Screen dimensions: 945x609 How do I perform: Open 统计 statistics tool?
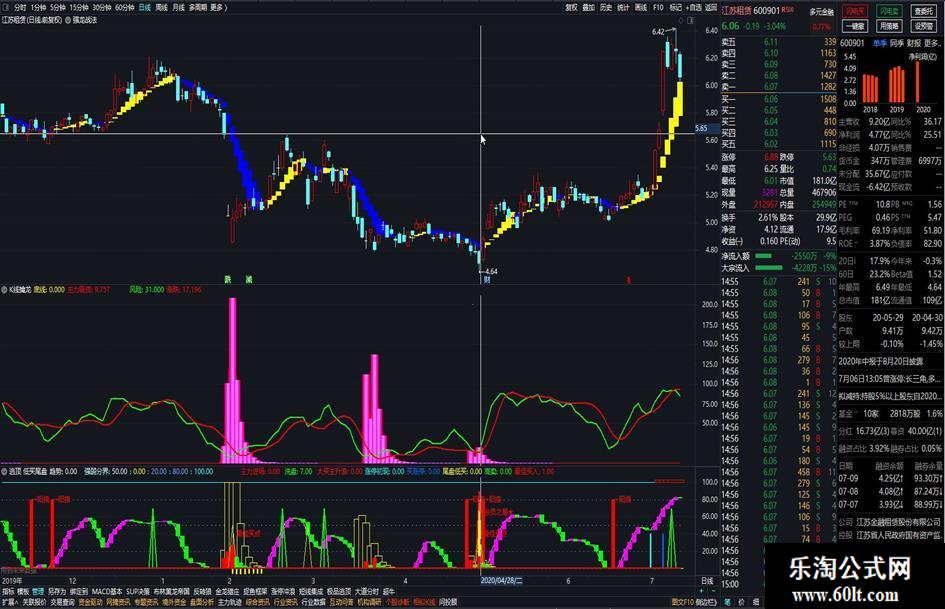coord(623,7)
